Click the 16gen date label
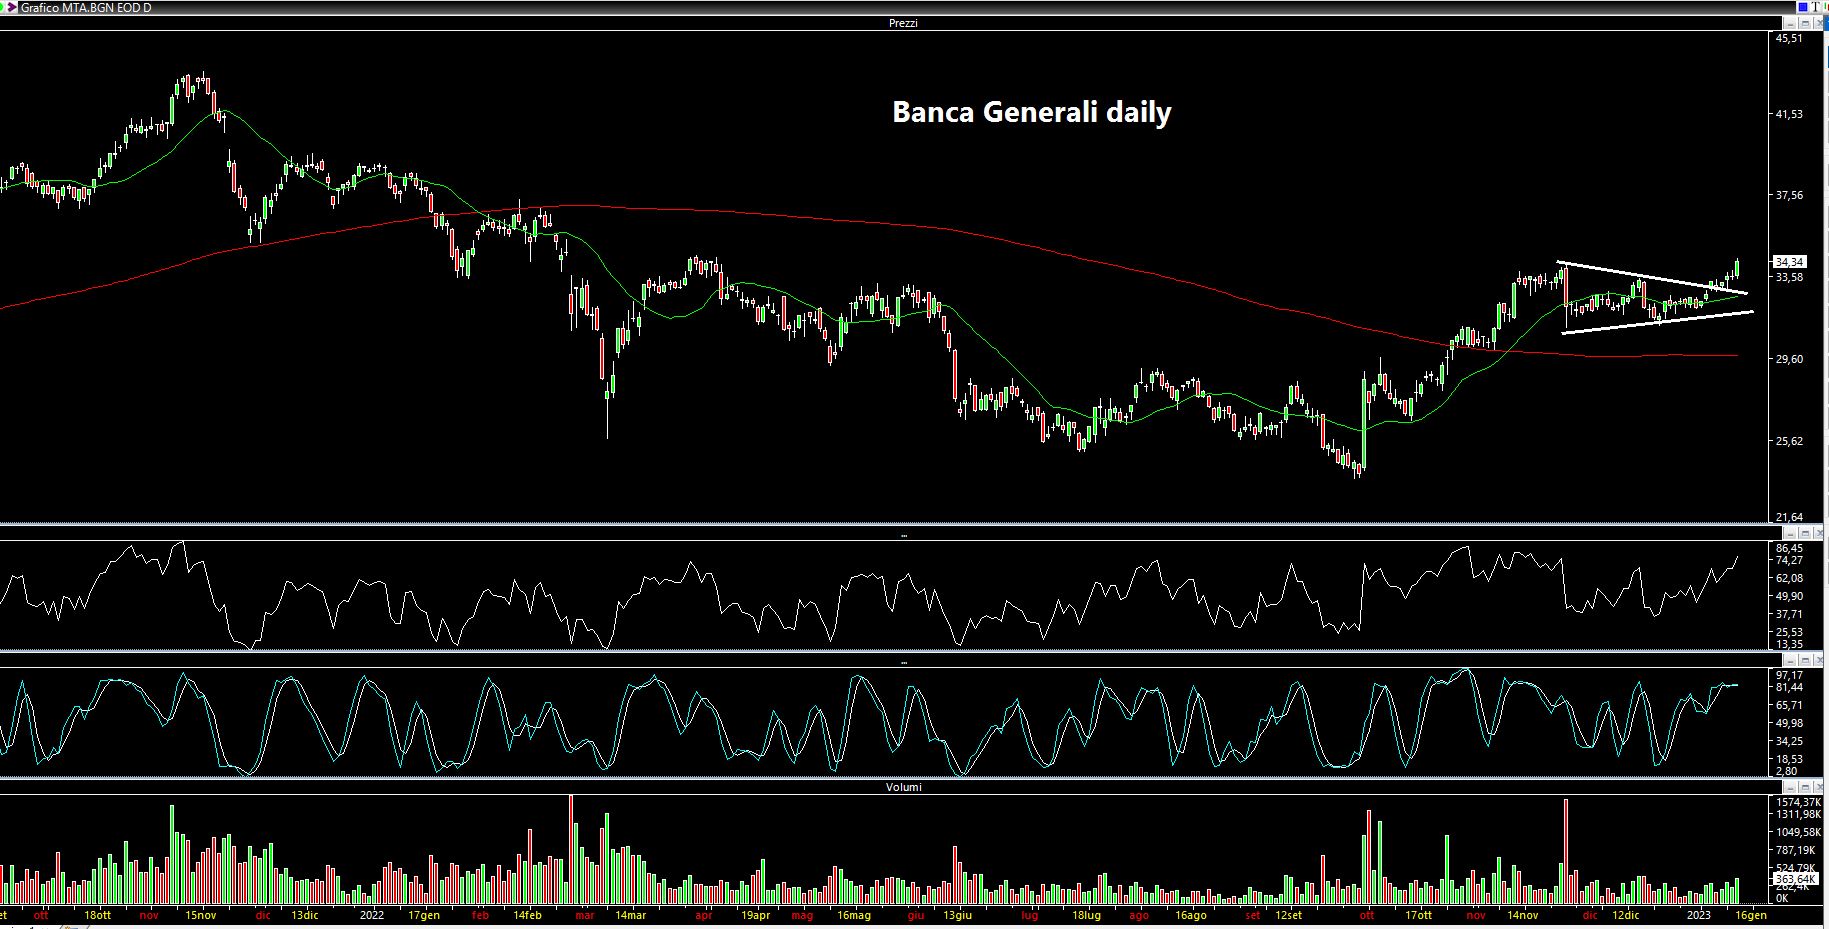This screenshot has width=1829, height=929. (x=1750, y=915)
